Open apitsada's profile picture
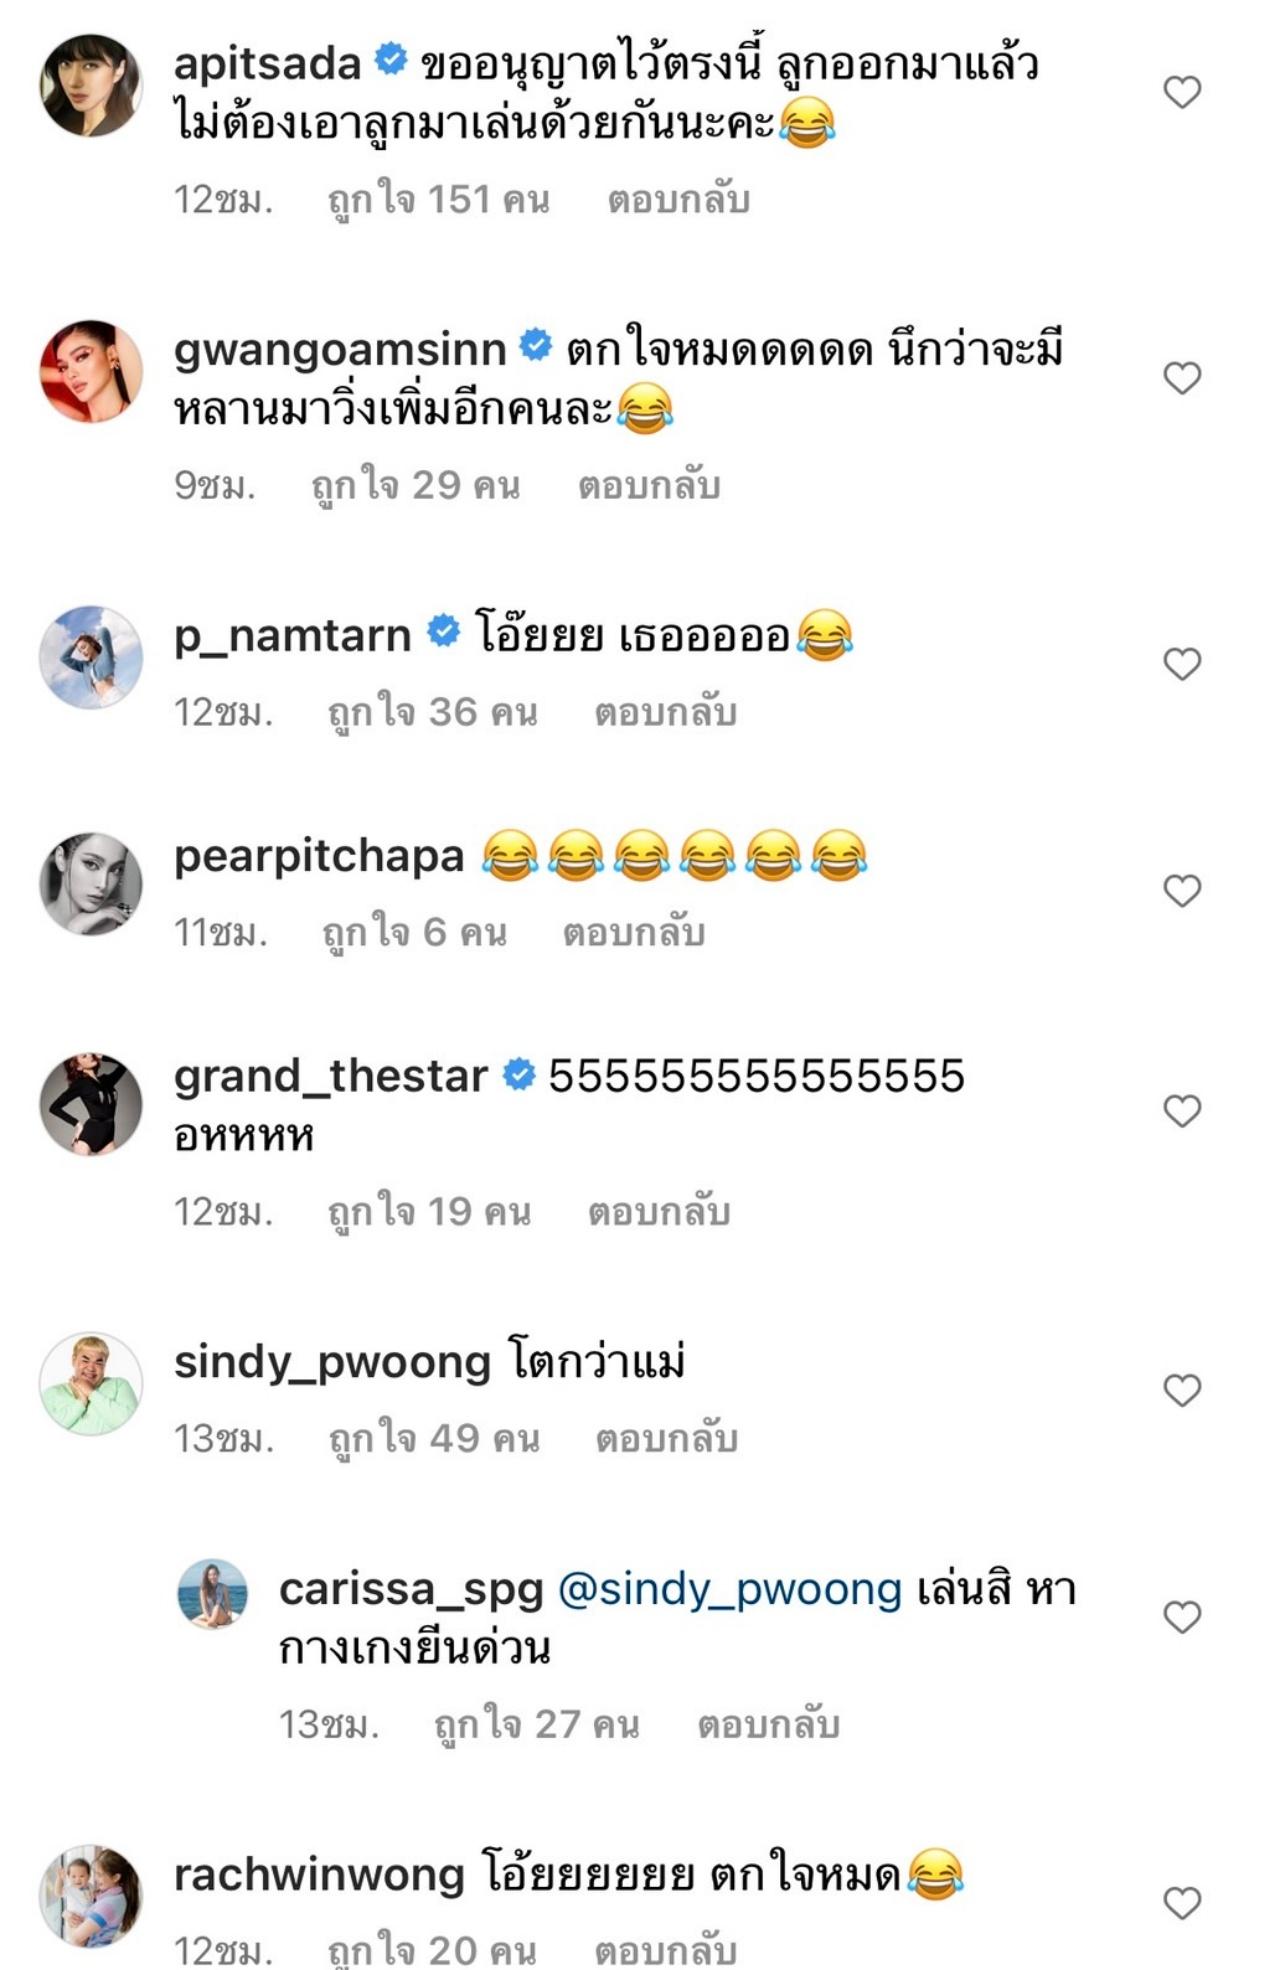 (x=91, y=85)
